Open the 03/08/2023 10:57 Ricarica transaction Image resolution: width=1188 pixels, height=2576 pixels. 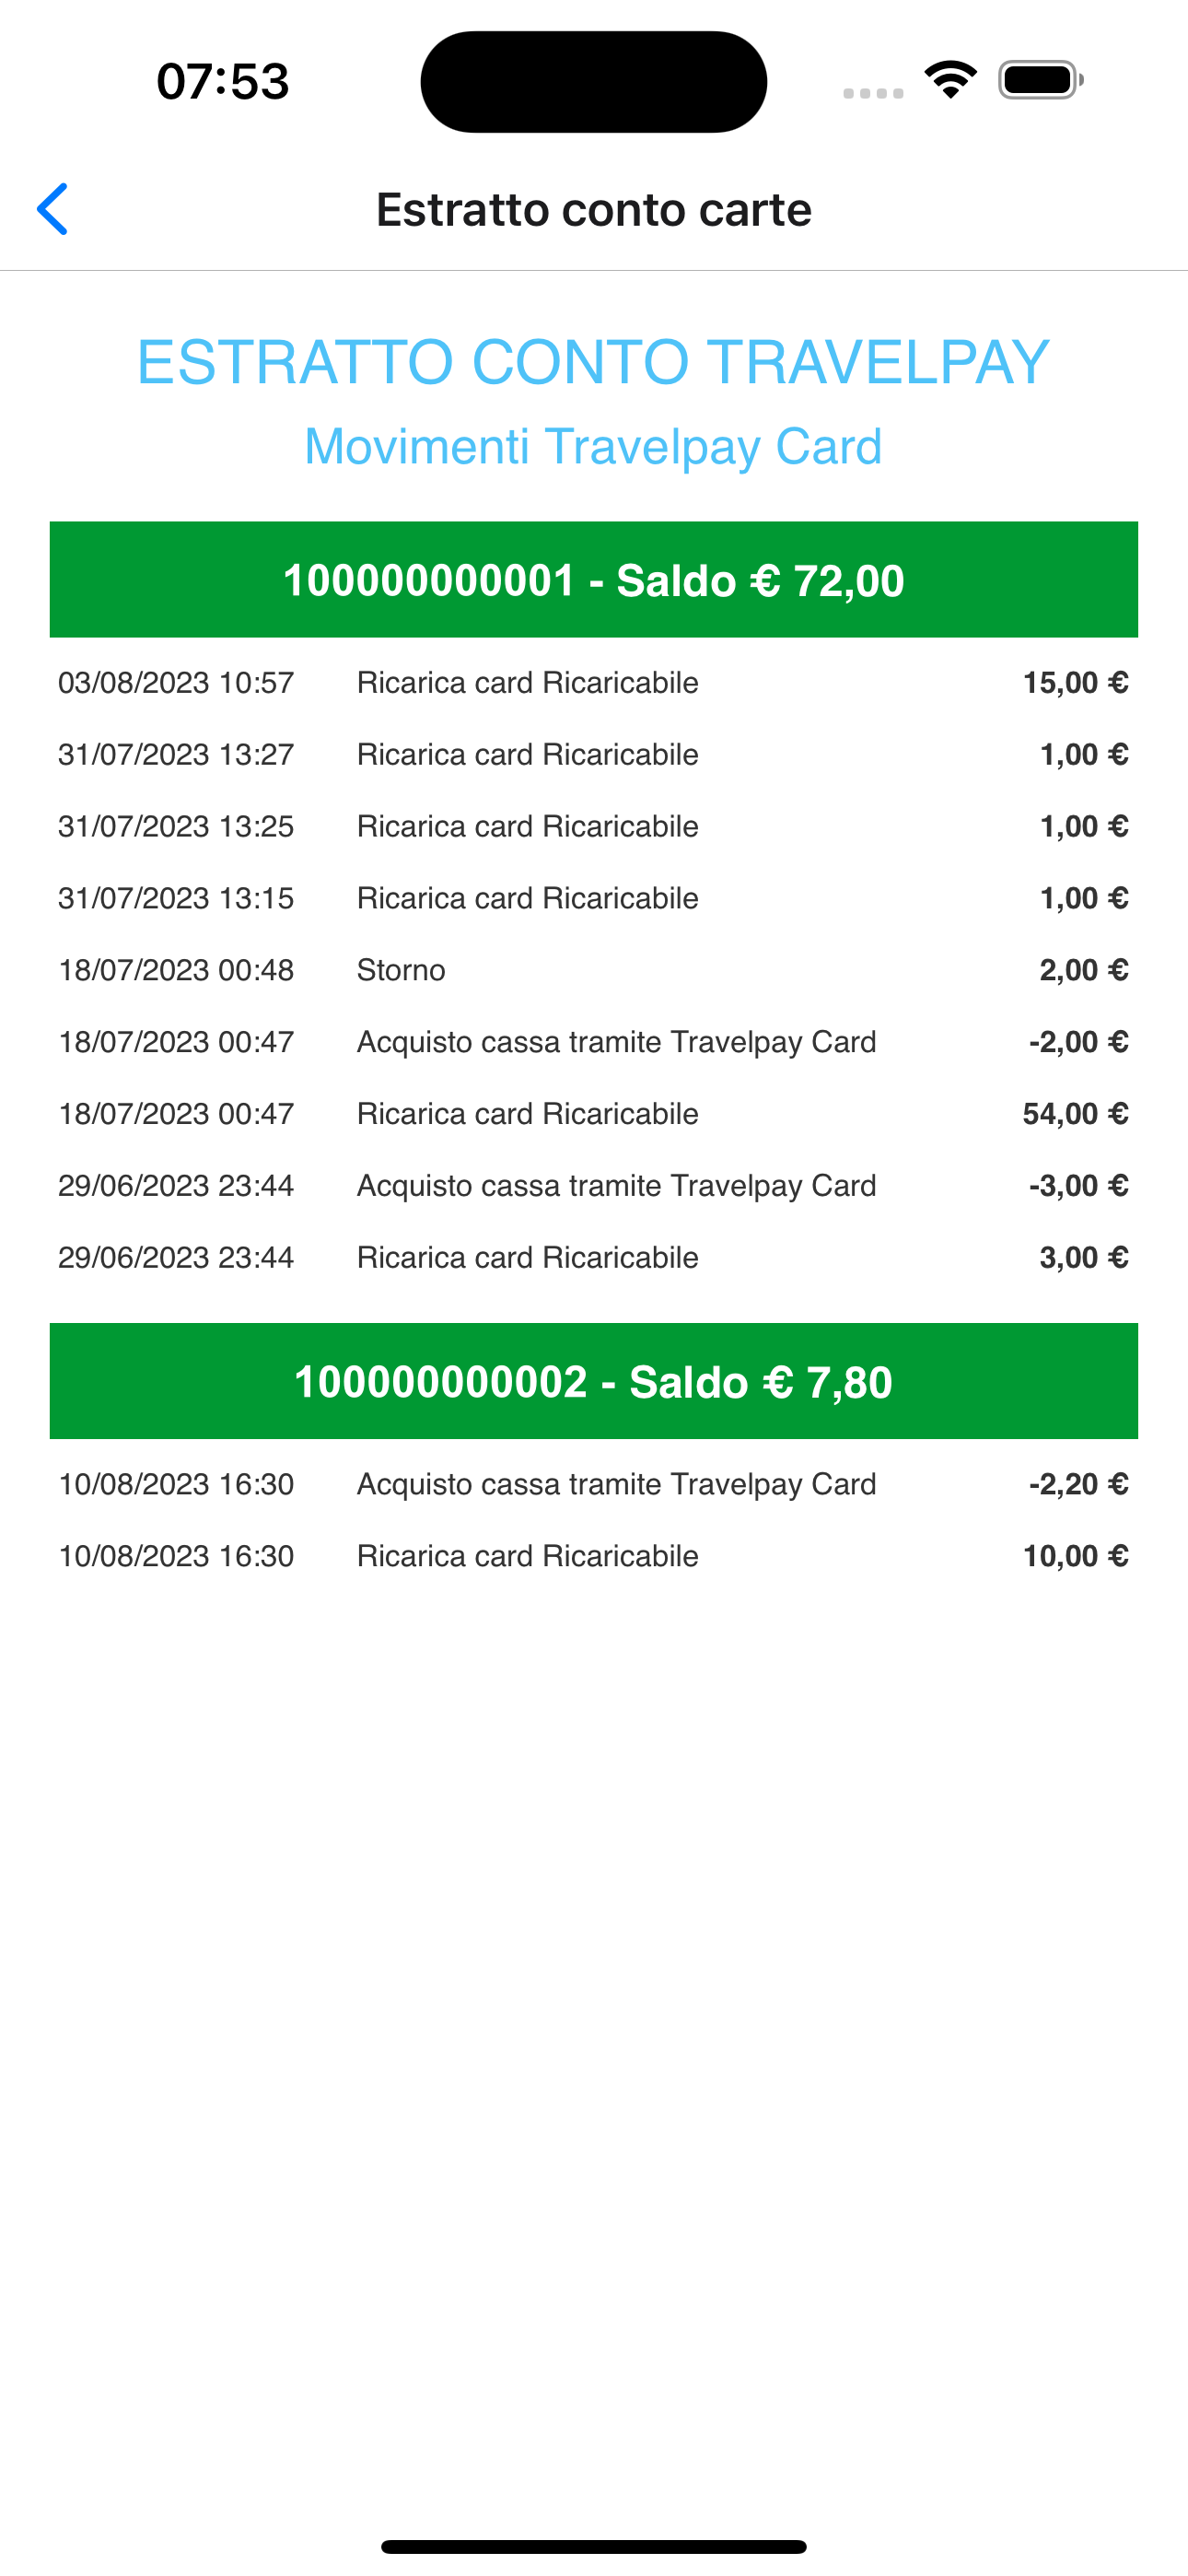coord(594,683)
